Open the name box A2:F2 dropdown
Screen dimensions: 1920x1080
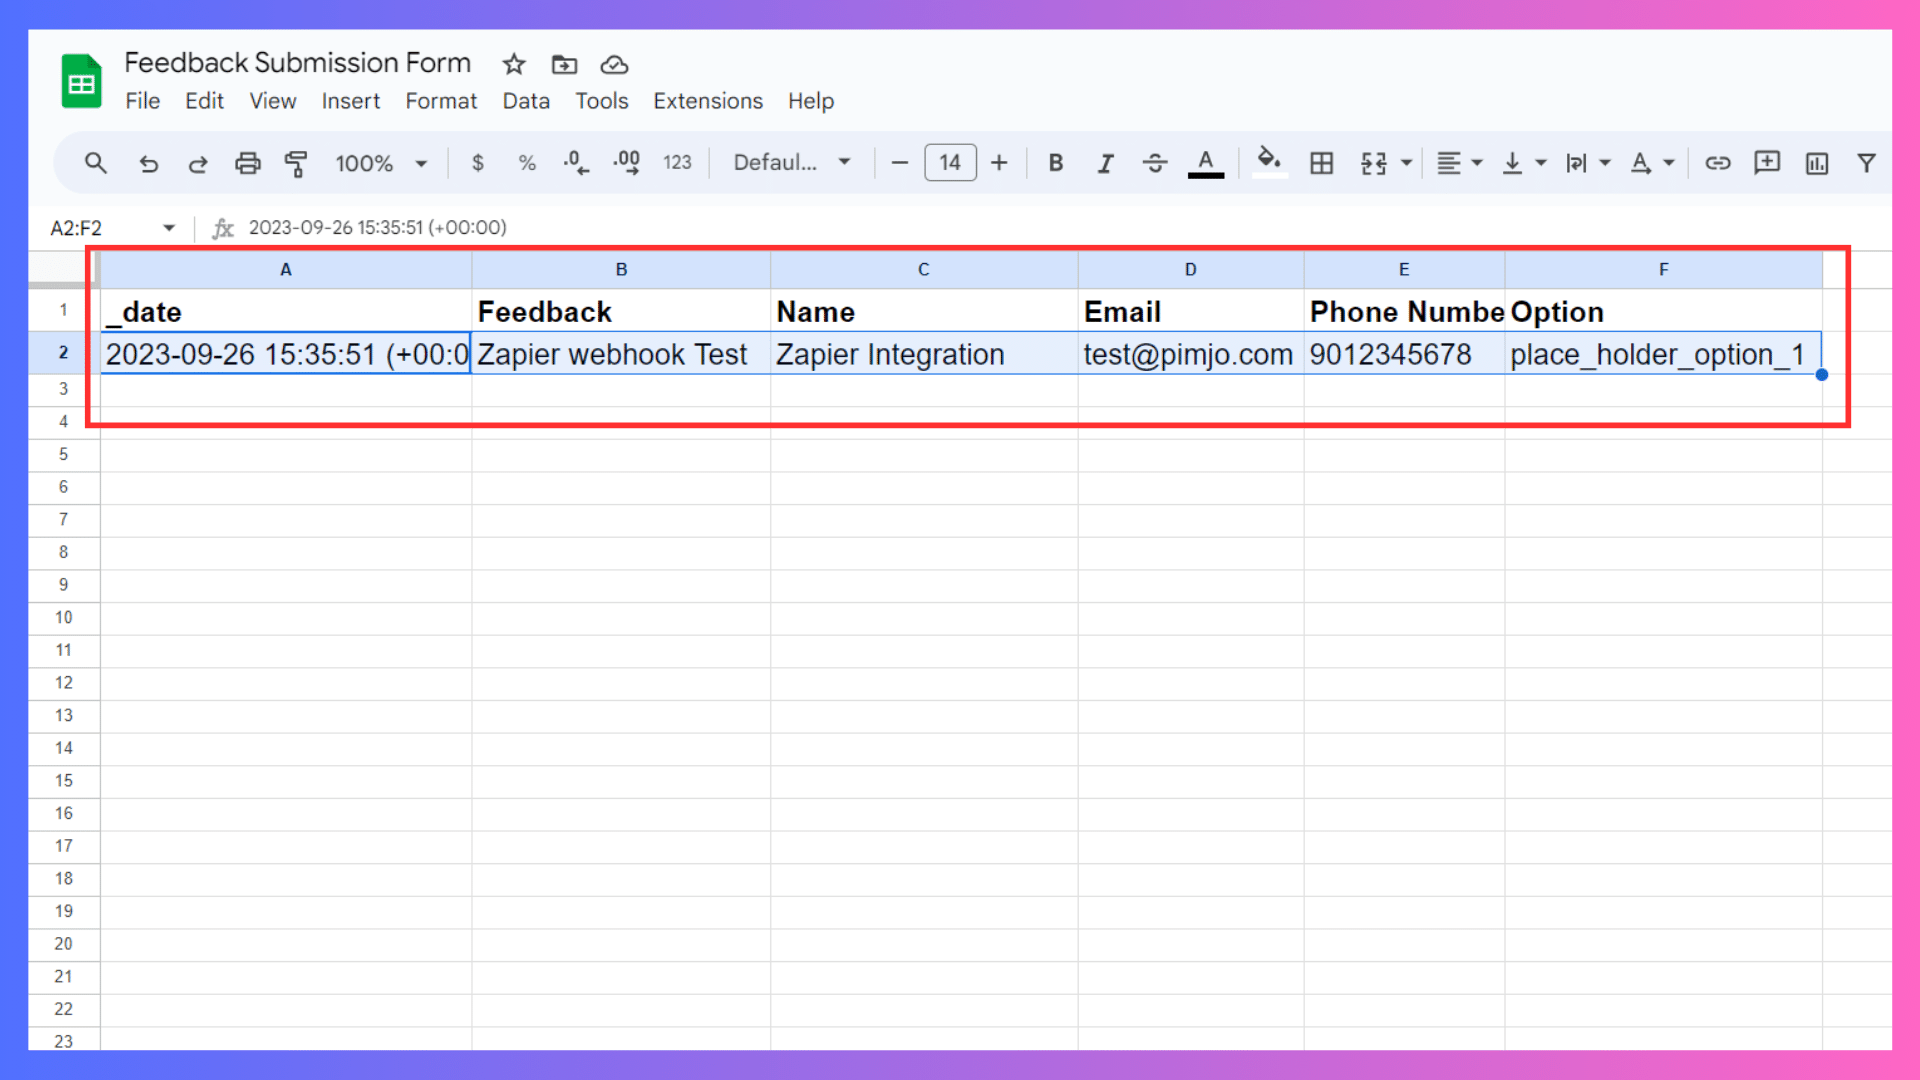[x=169, y=228]
